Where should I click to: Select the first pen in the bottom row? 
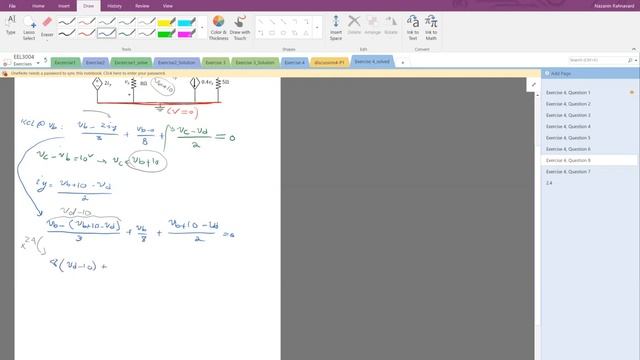pyautogui.click(x=67, y=33)
